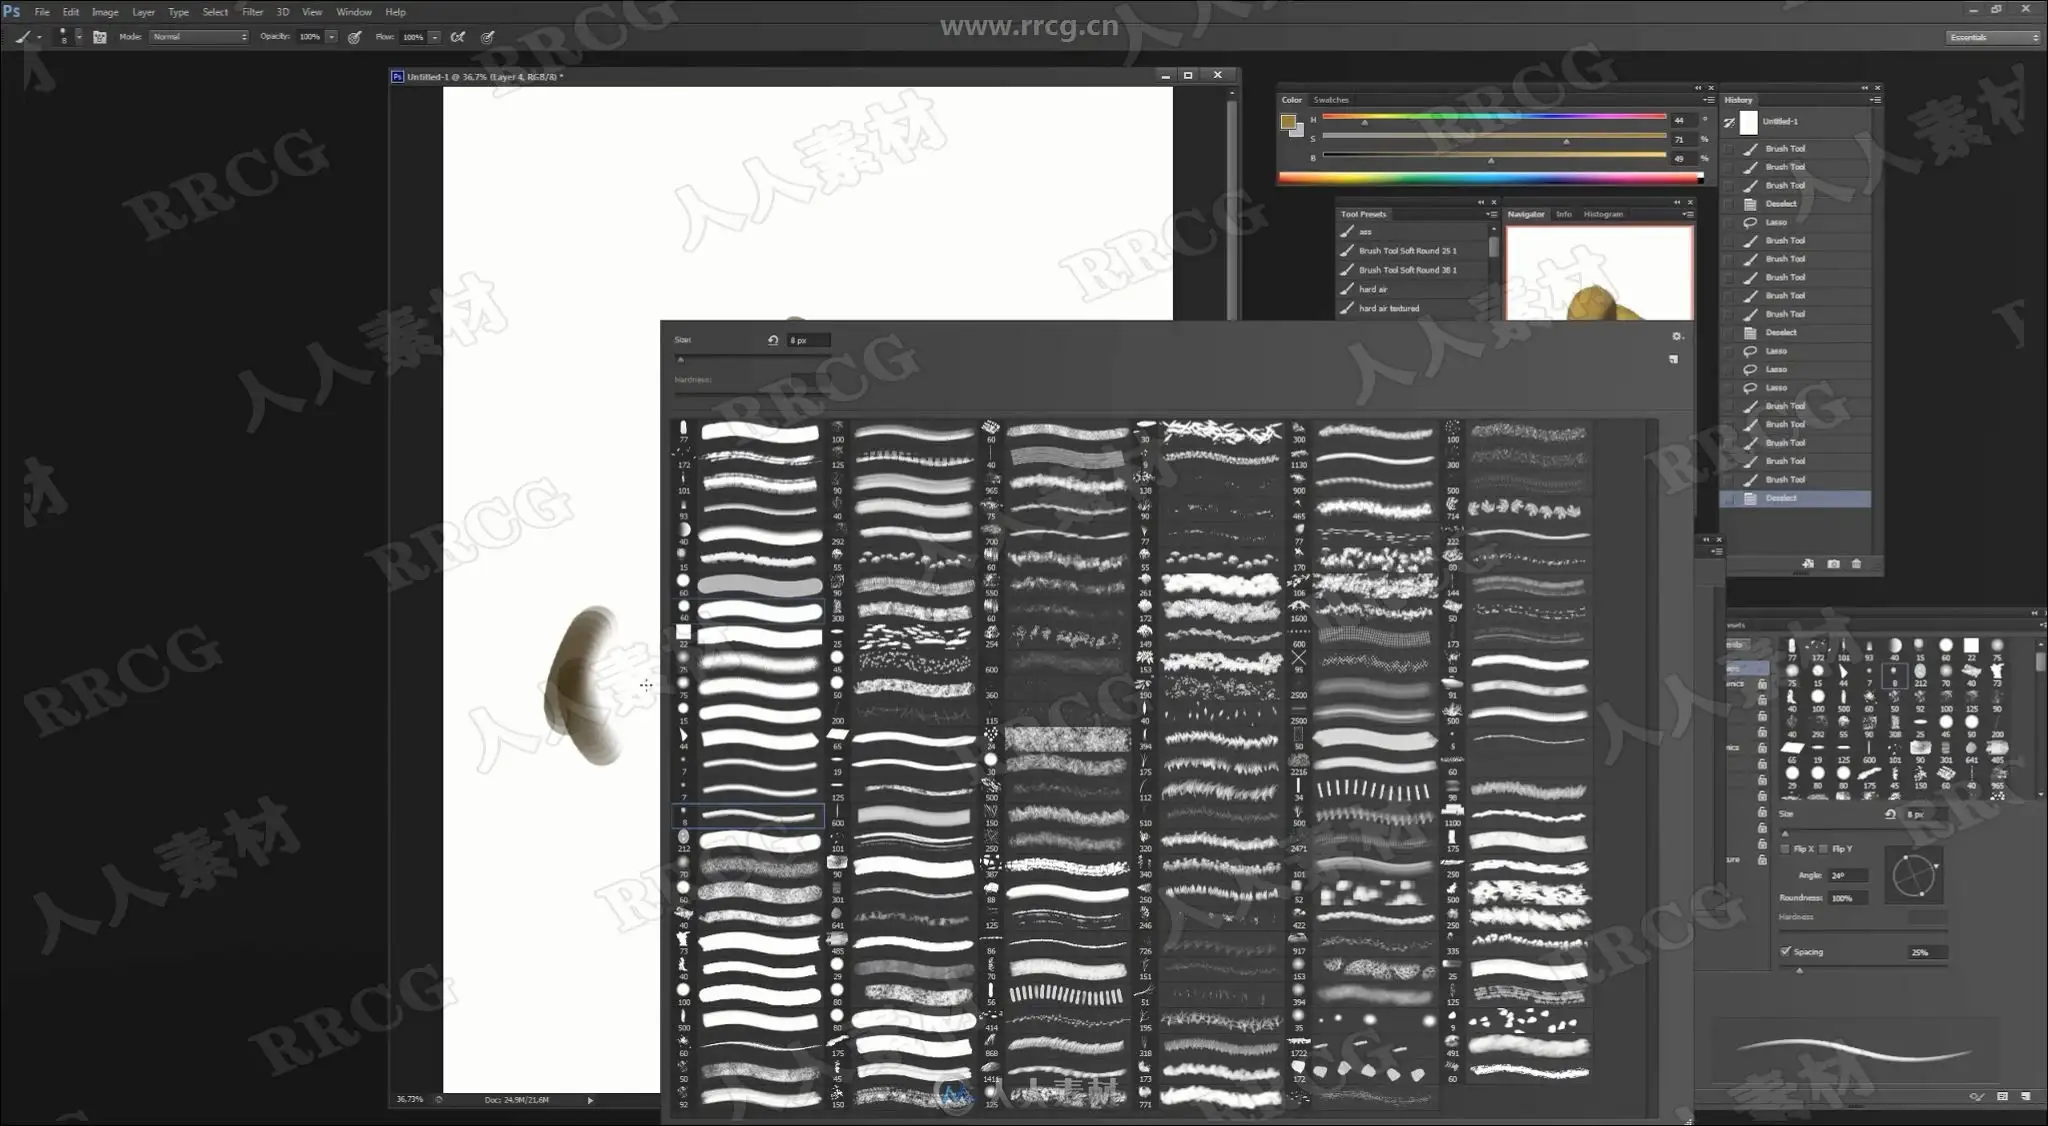Image resolution: width=2048 pixels, height=1126 pixels.
Task: Click pressure-for-opacity icon beside Opacity
Action: [355, 37]
